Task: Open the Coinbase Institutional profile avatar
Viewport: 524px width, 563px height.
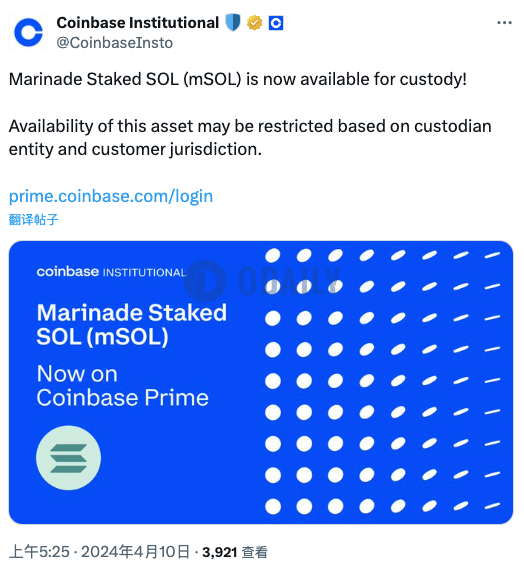Action: [x=28, y=32]
